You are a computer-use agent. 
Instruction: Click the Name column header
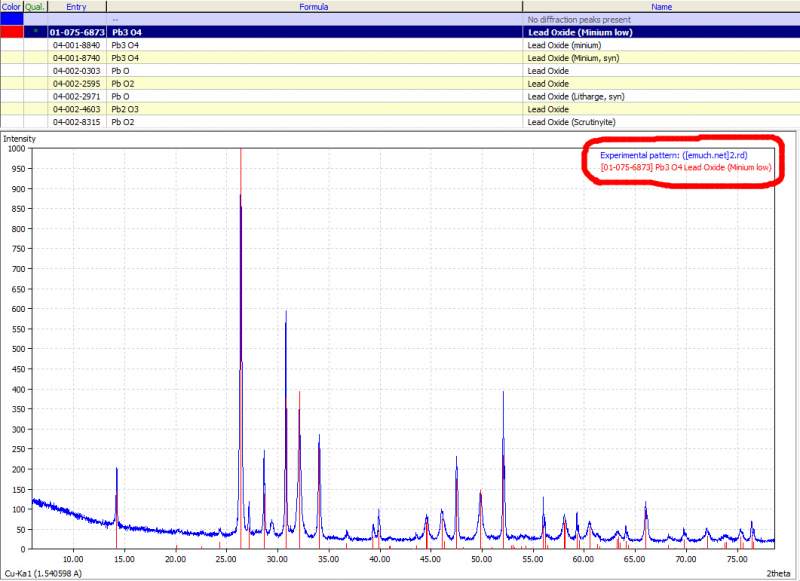pyautogui.click(x=660, y=6)
